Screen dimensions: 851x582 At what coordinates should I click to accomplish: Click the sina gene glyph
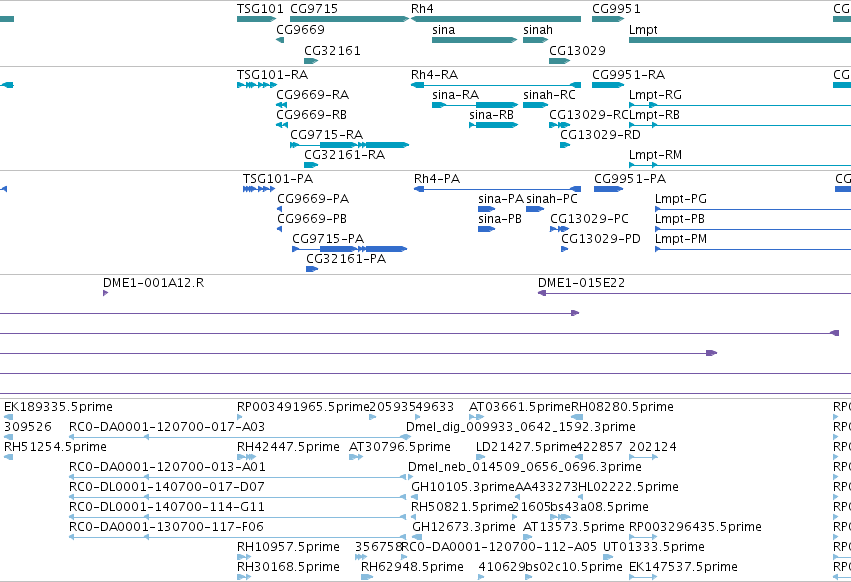475,40
